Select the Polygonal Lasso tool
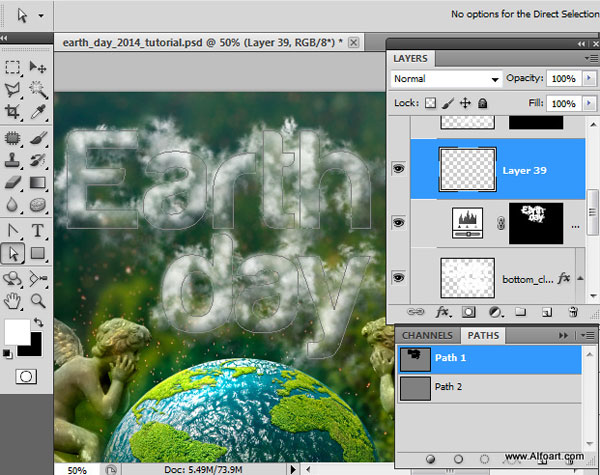600x475 pixels. [13, 90]
